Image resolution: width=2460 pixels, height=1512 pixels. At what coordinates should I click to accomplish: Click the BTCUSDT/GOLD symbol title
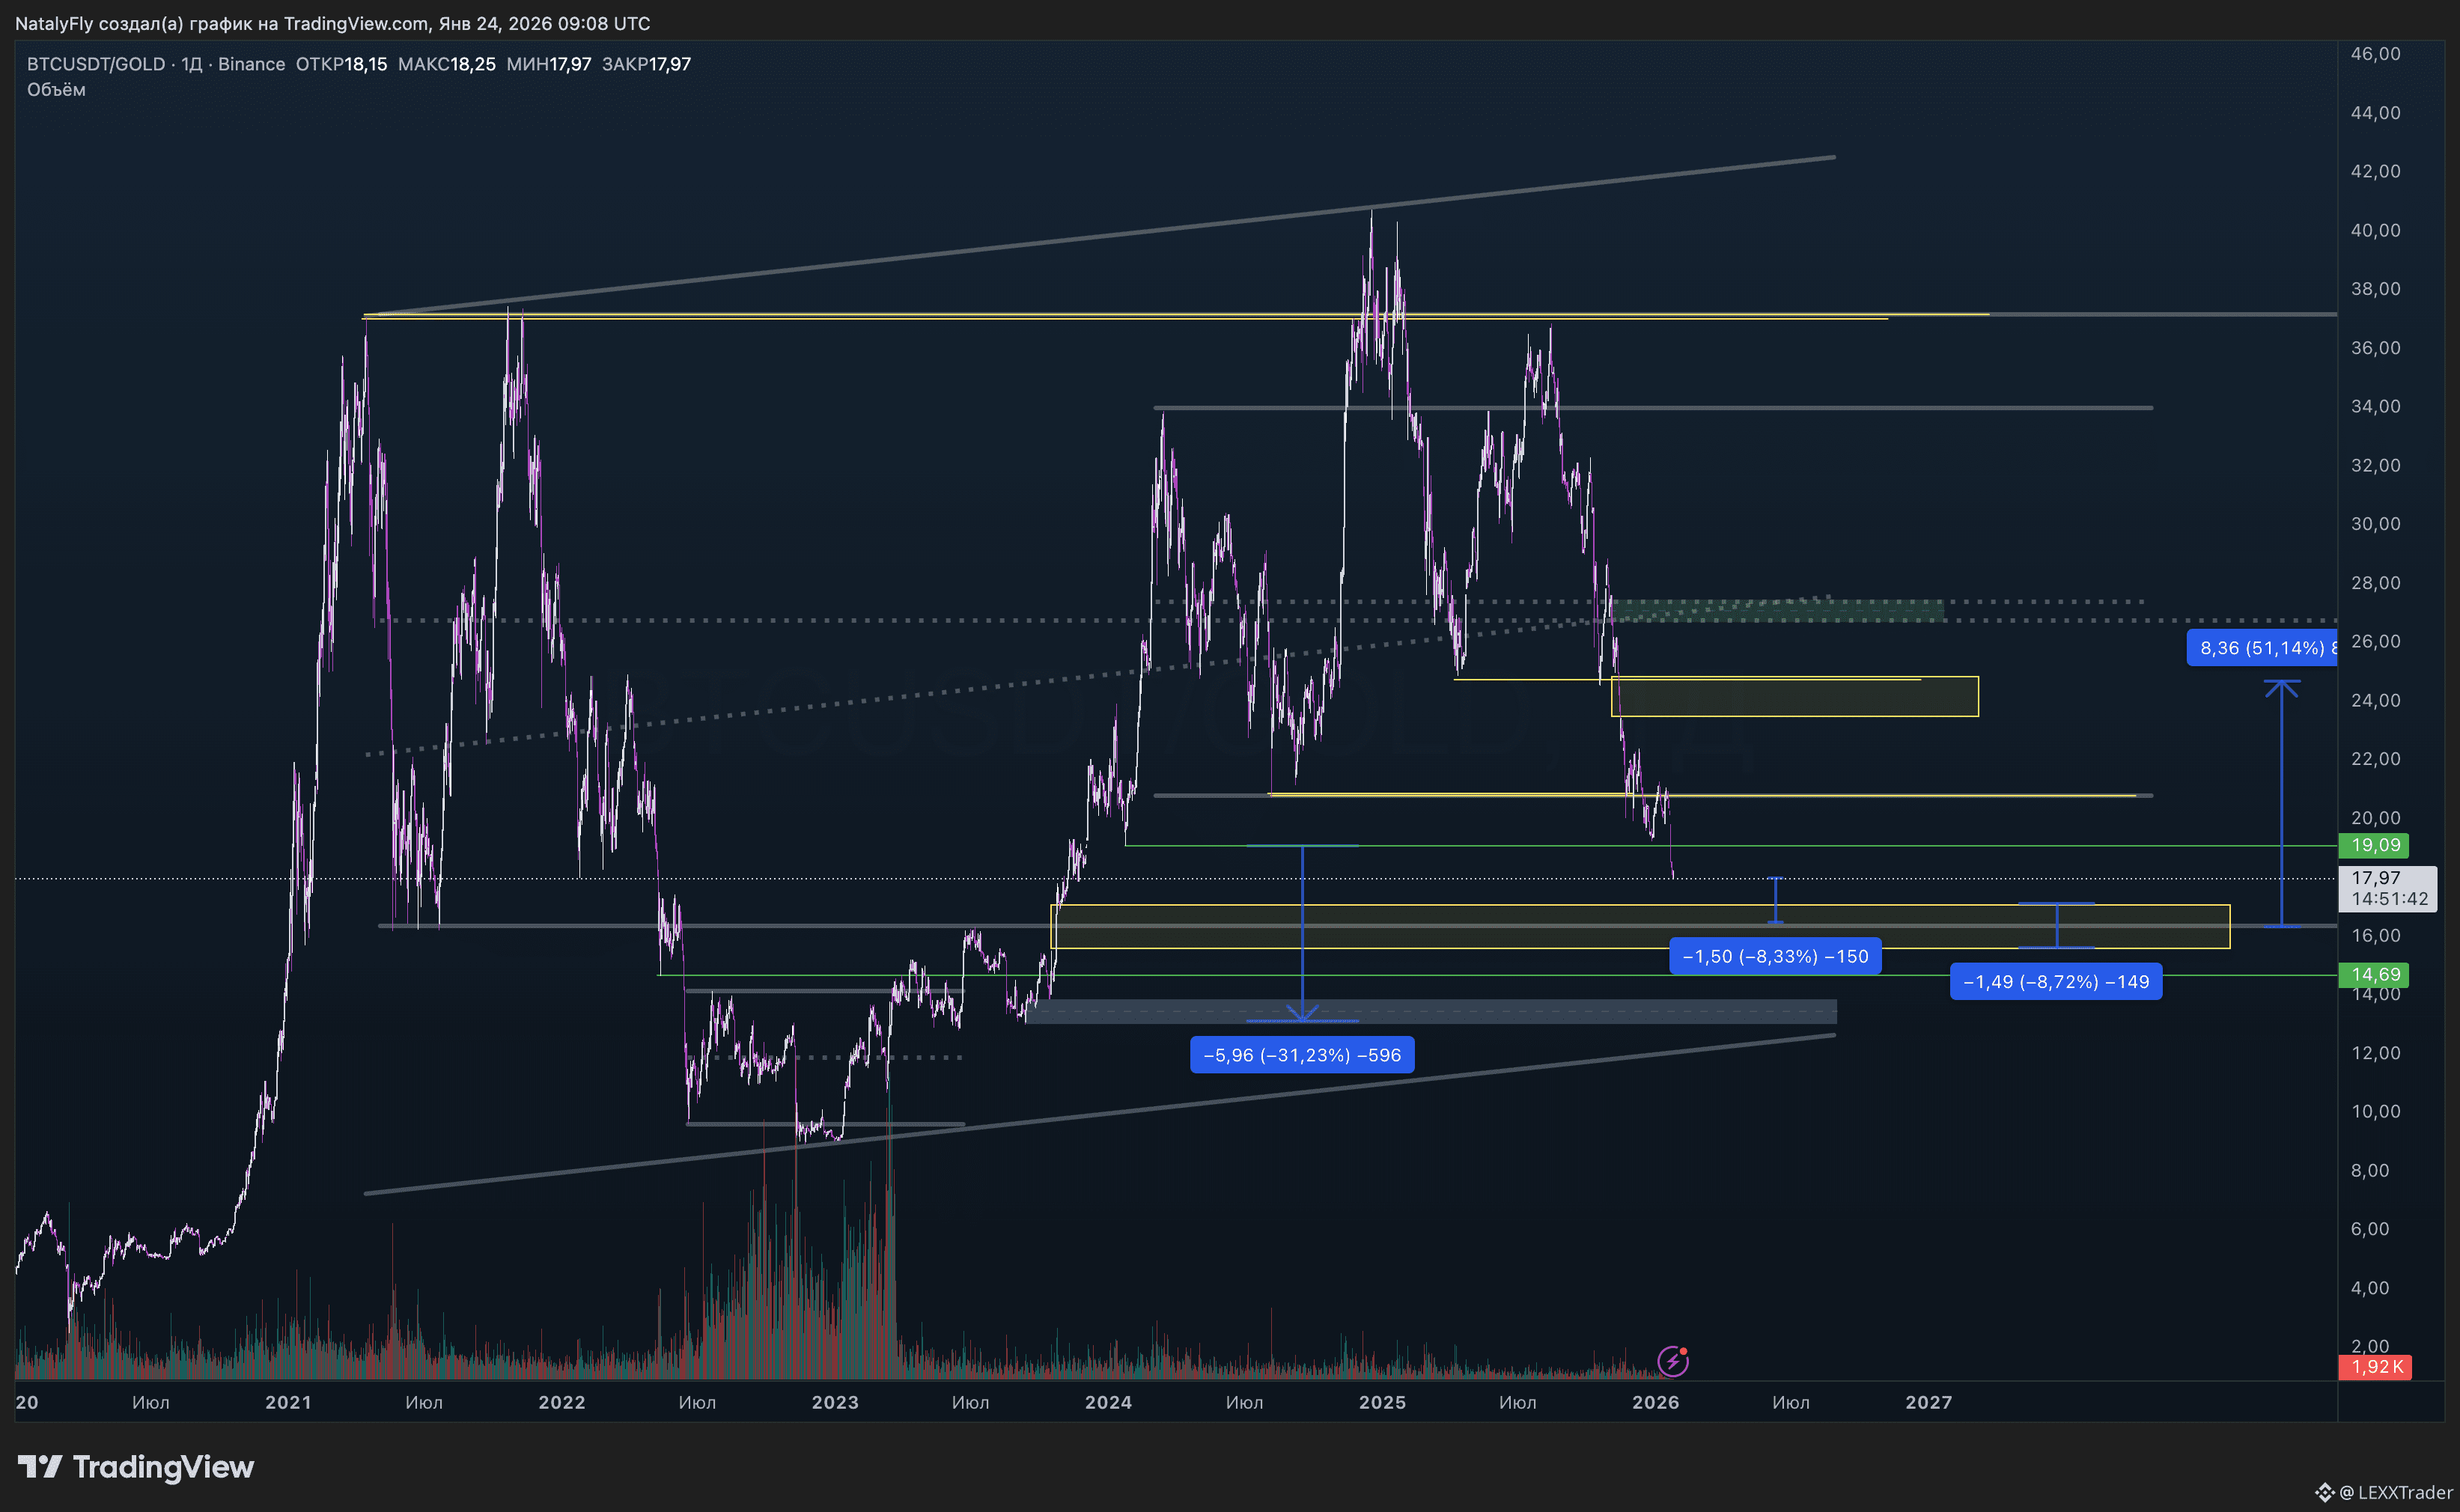tap(95, 64)
